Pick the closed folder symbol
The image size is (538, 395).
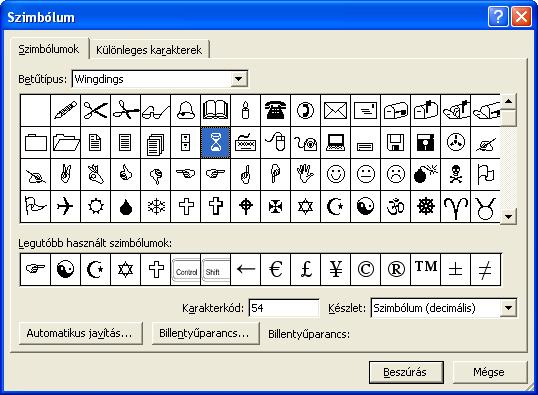35,142
